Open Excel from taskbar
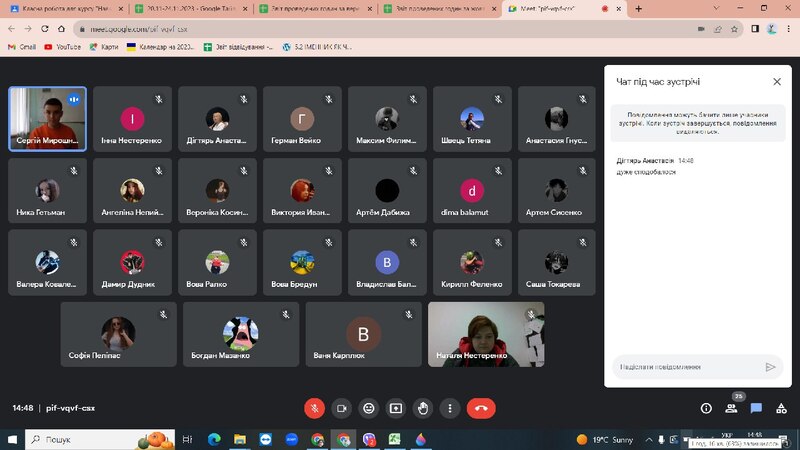 394,439
